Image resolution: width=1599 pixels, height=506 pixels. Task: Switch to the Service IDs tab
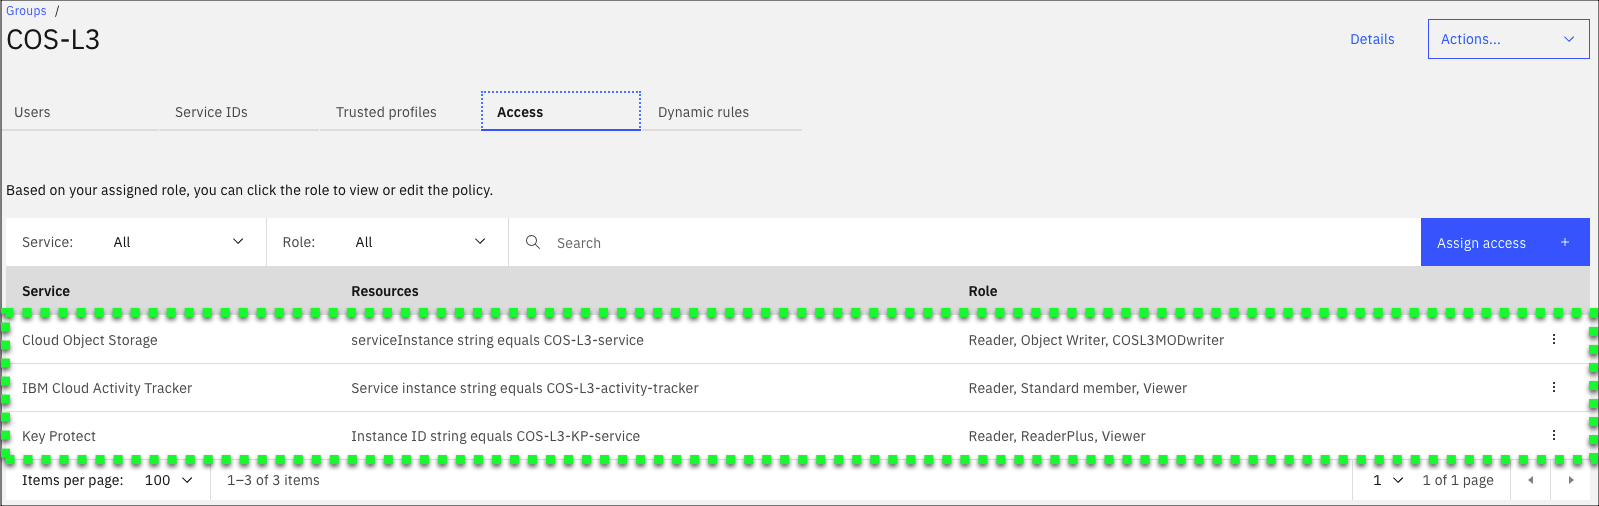(239, 112)
